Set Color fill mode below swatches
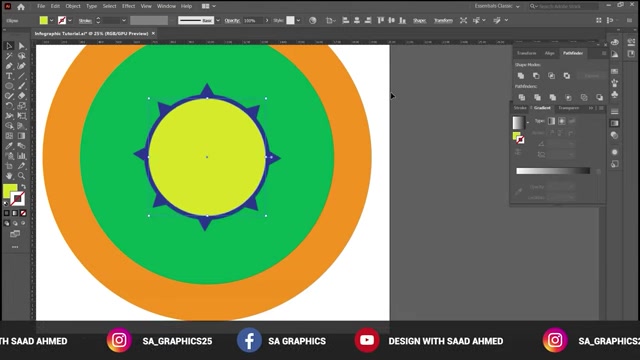The width and height of the screenshot is (640, 360). (7, 213)
